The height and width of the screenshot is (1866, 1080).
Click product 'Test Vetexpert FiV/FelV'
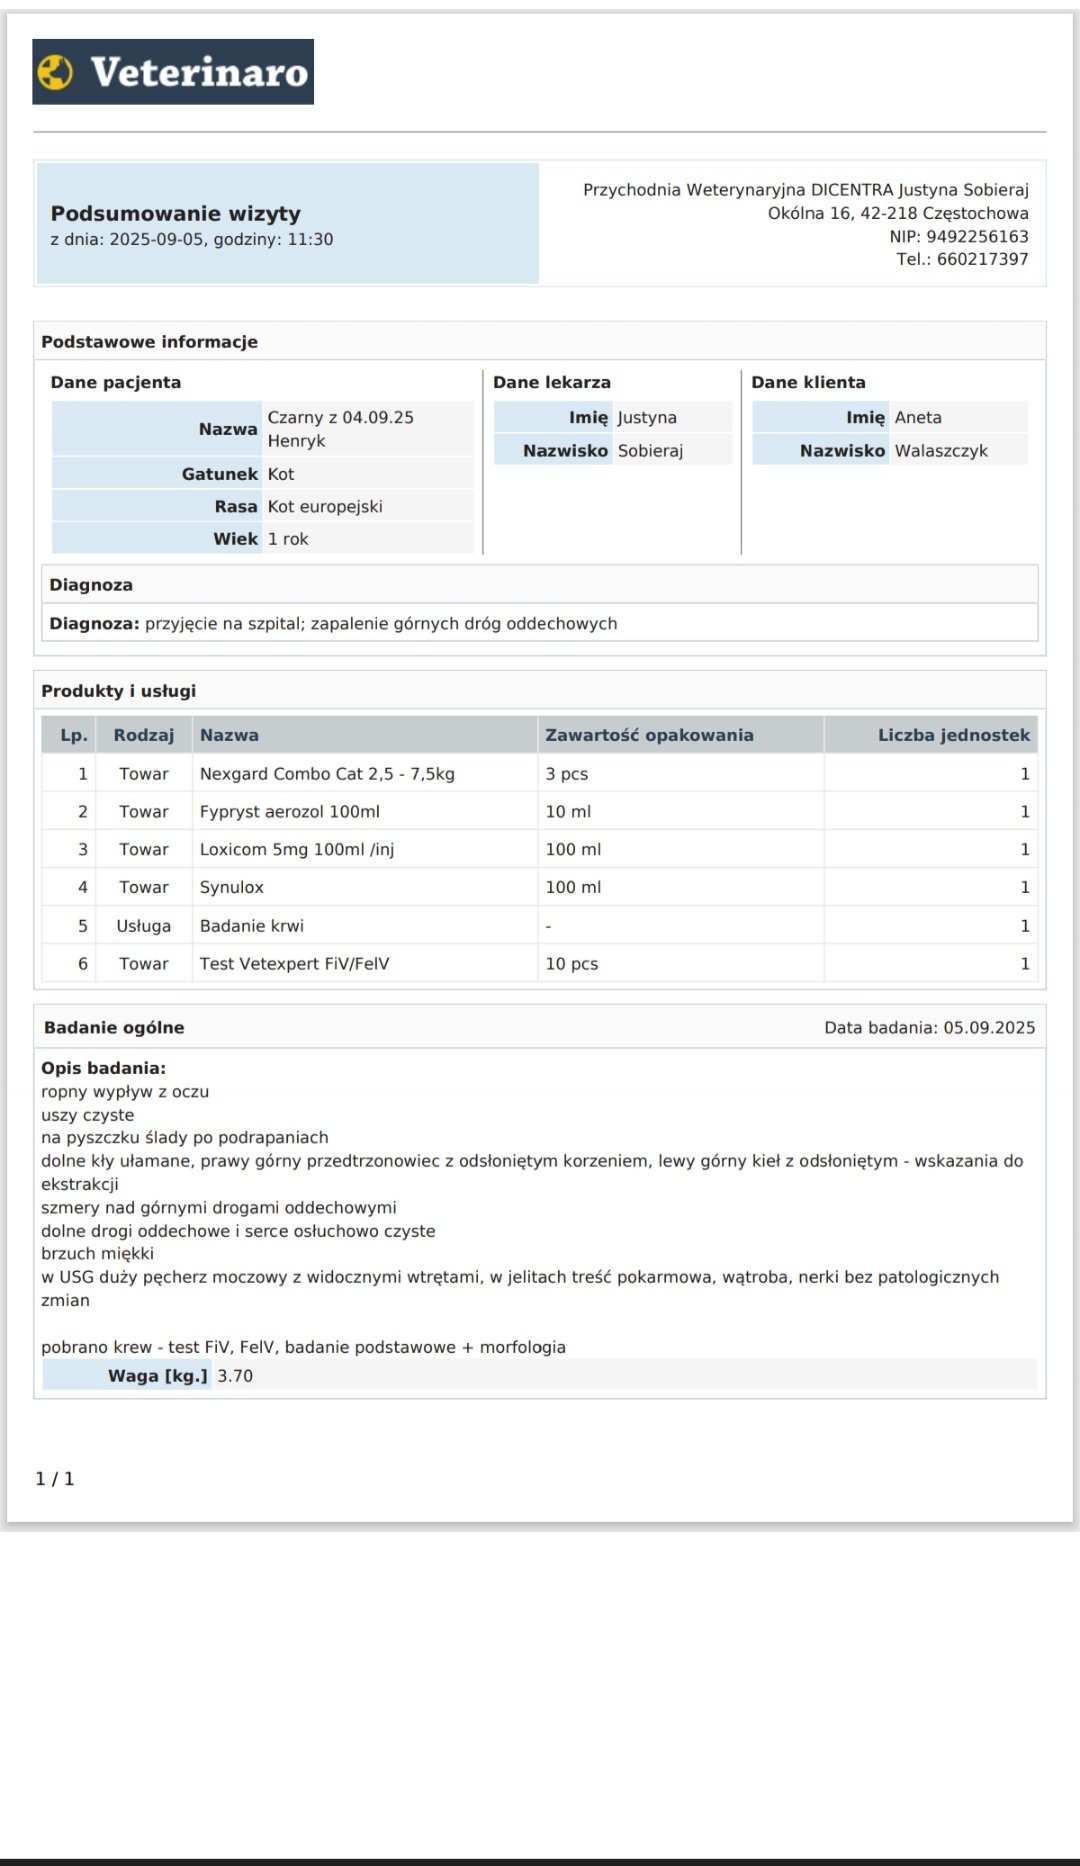[295, 964]
